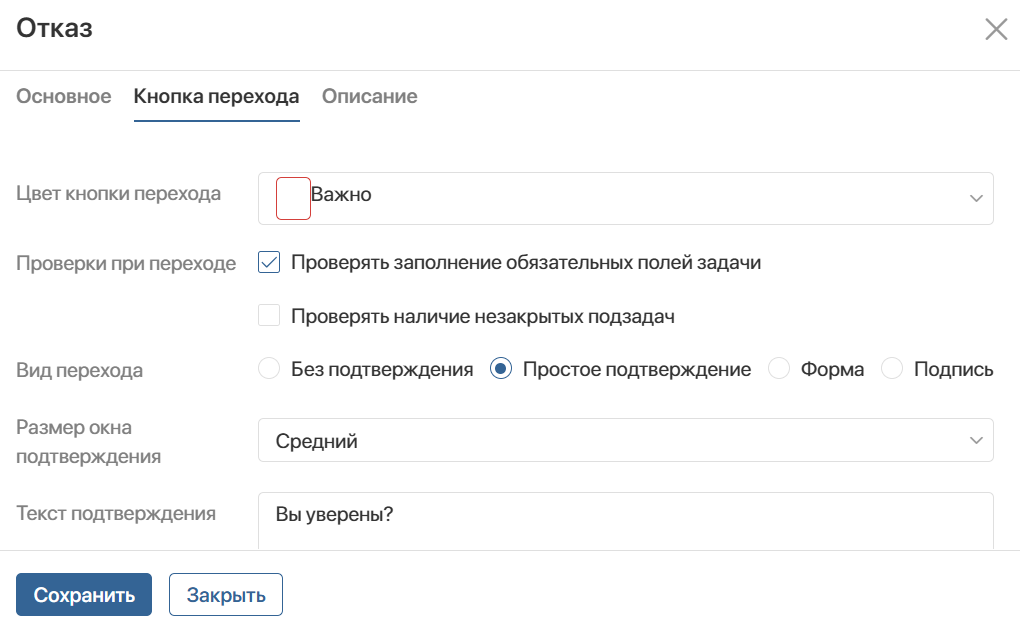Click the Вид перехода label

point(79,370)
